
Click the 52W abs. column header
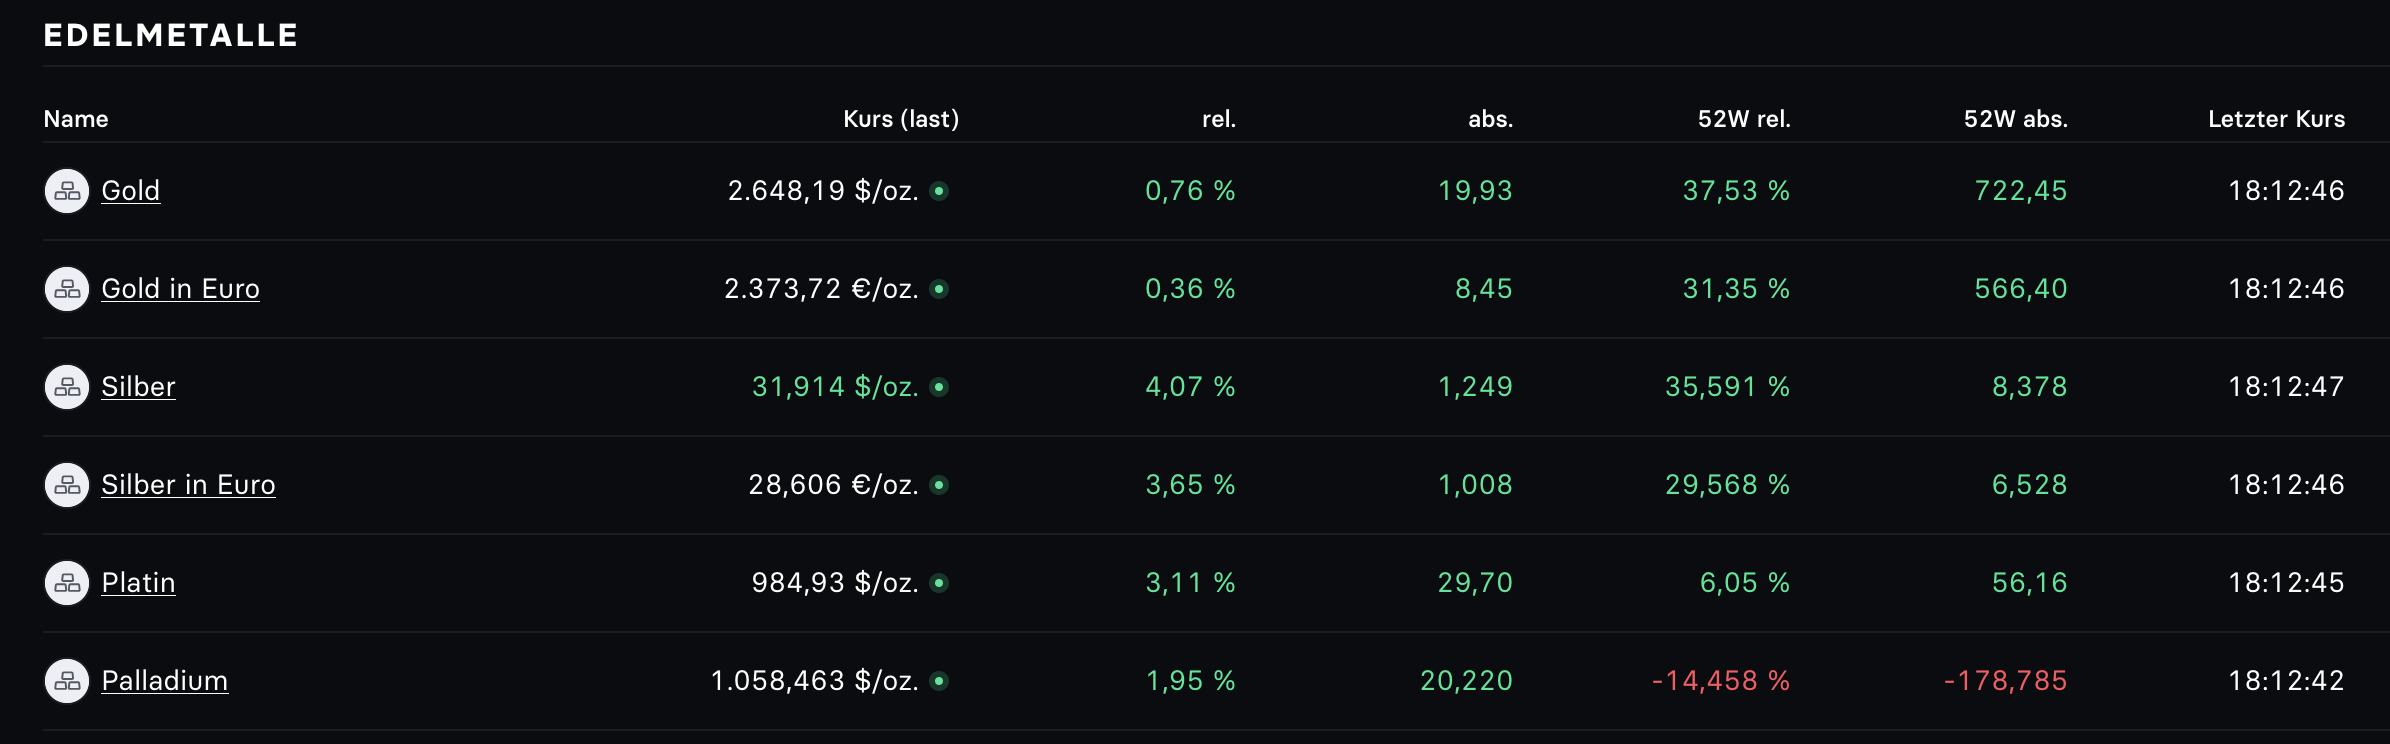click(2015, 119)
